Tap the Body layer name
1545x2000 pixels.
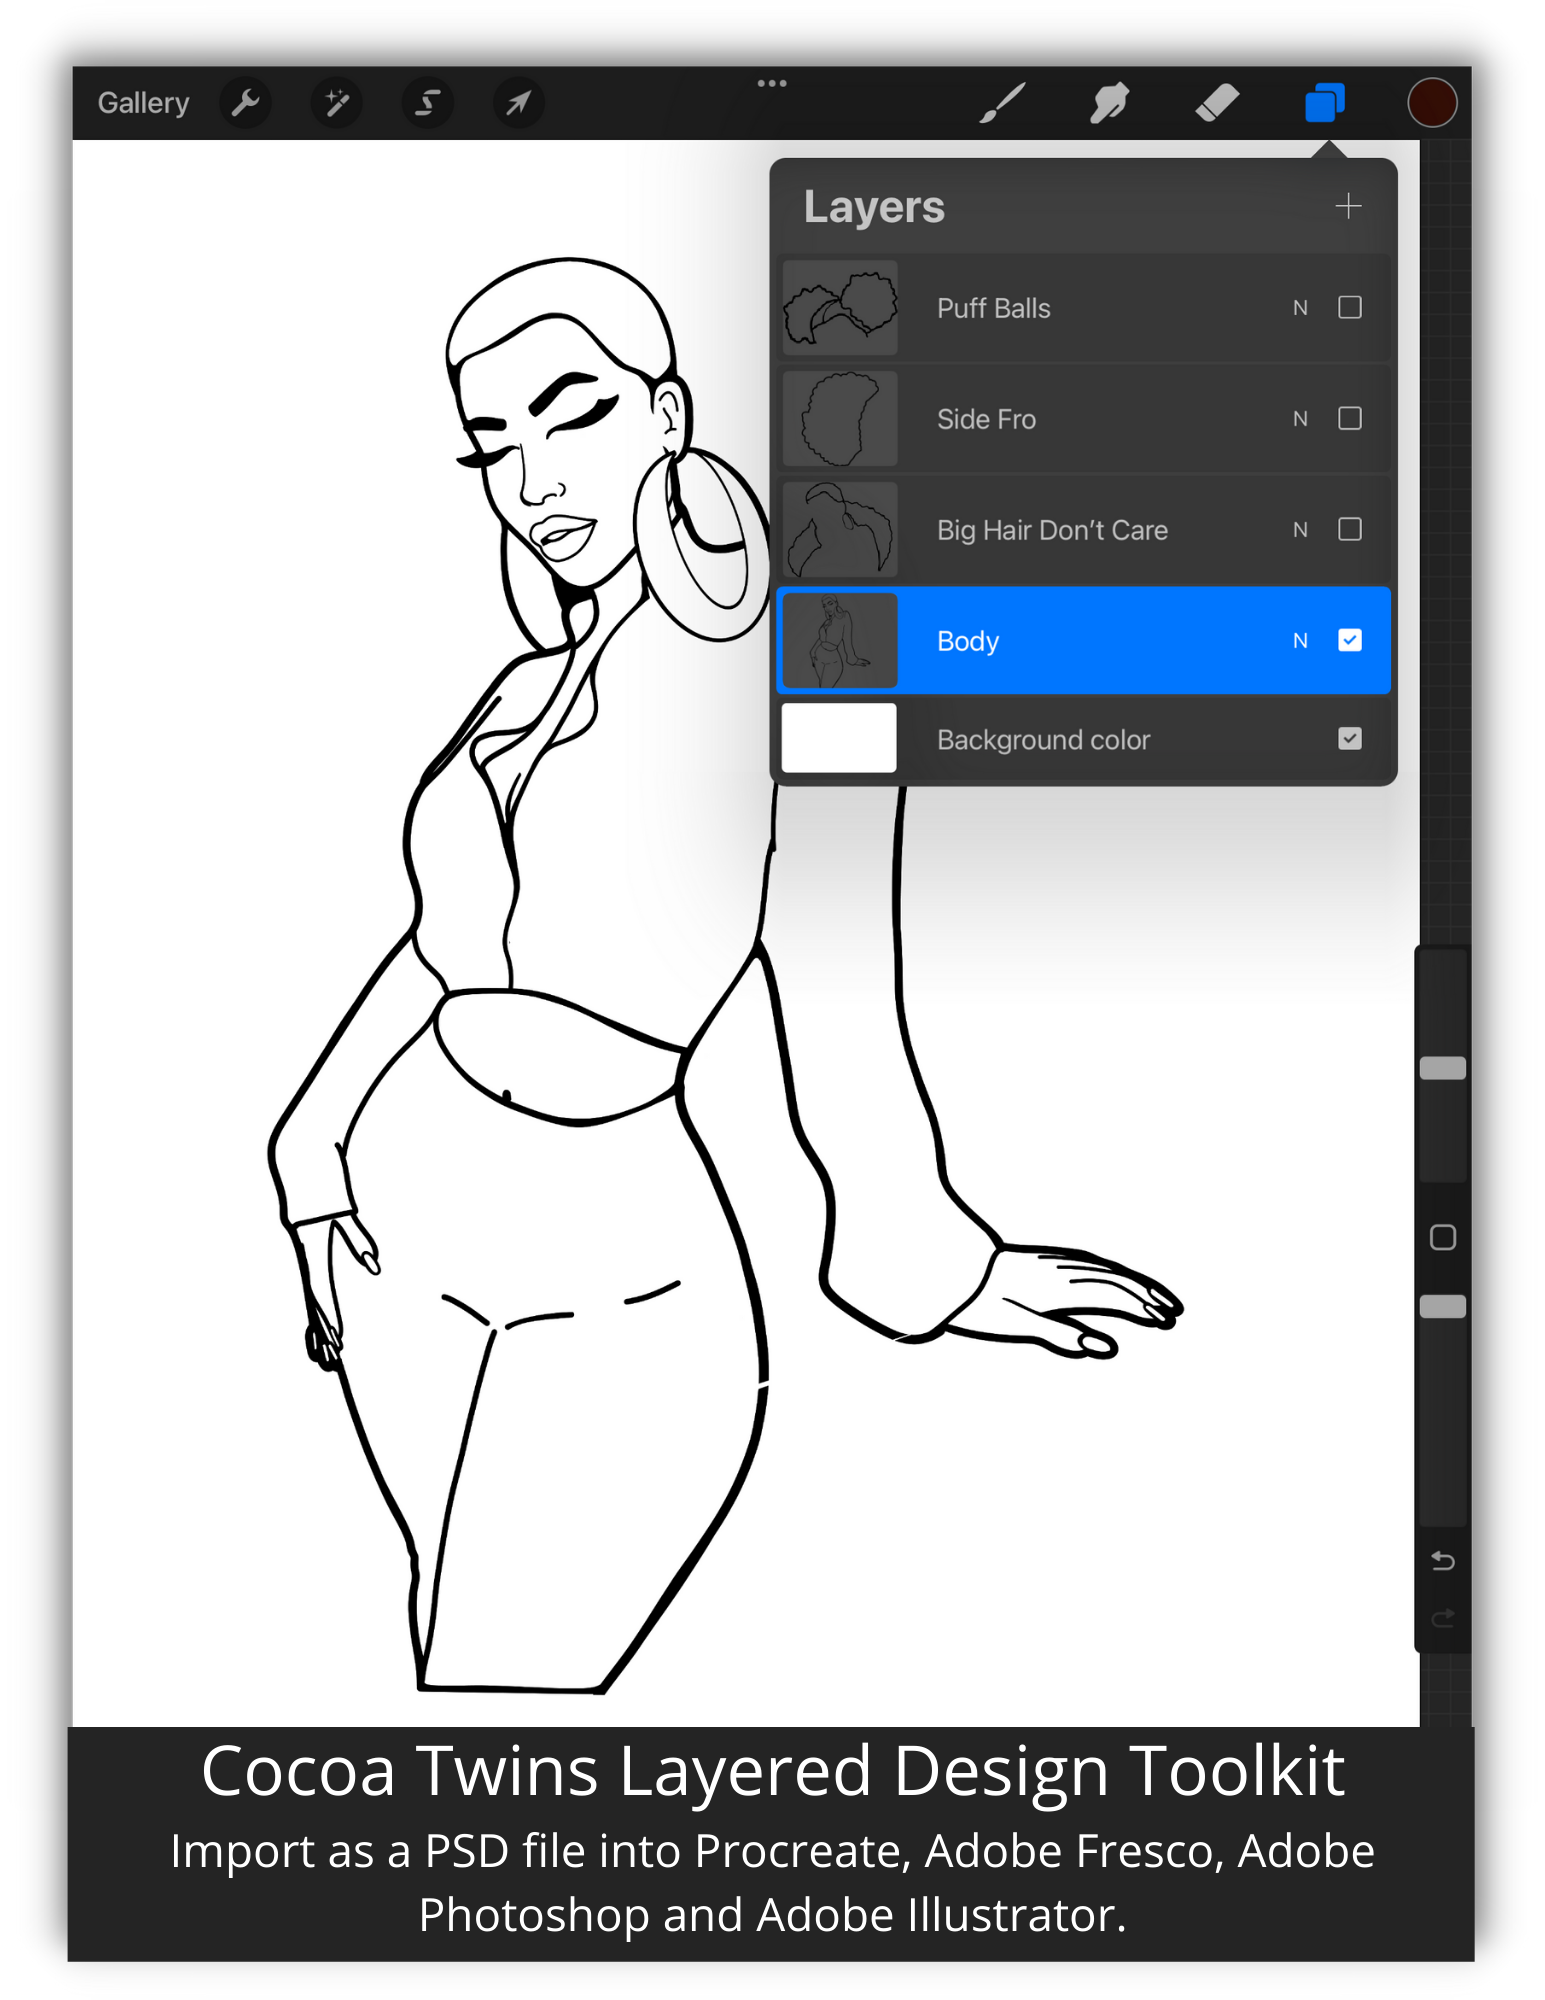click(968, 641)
